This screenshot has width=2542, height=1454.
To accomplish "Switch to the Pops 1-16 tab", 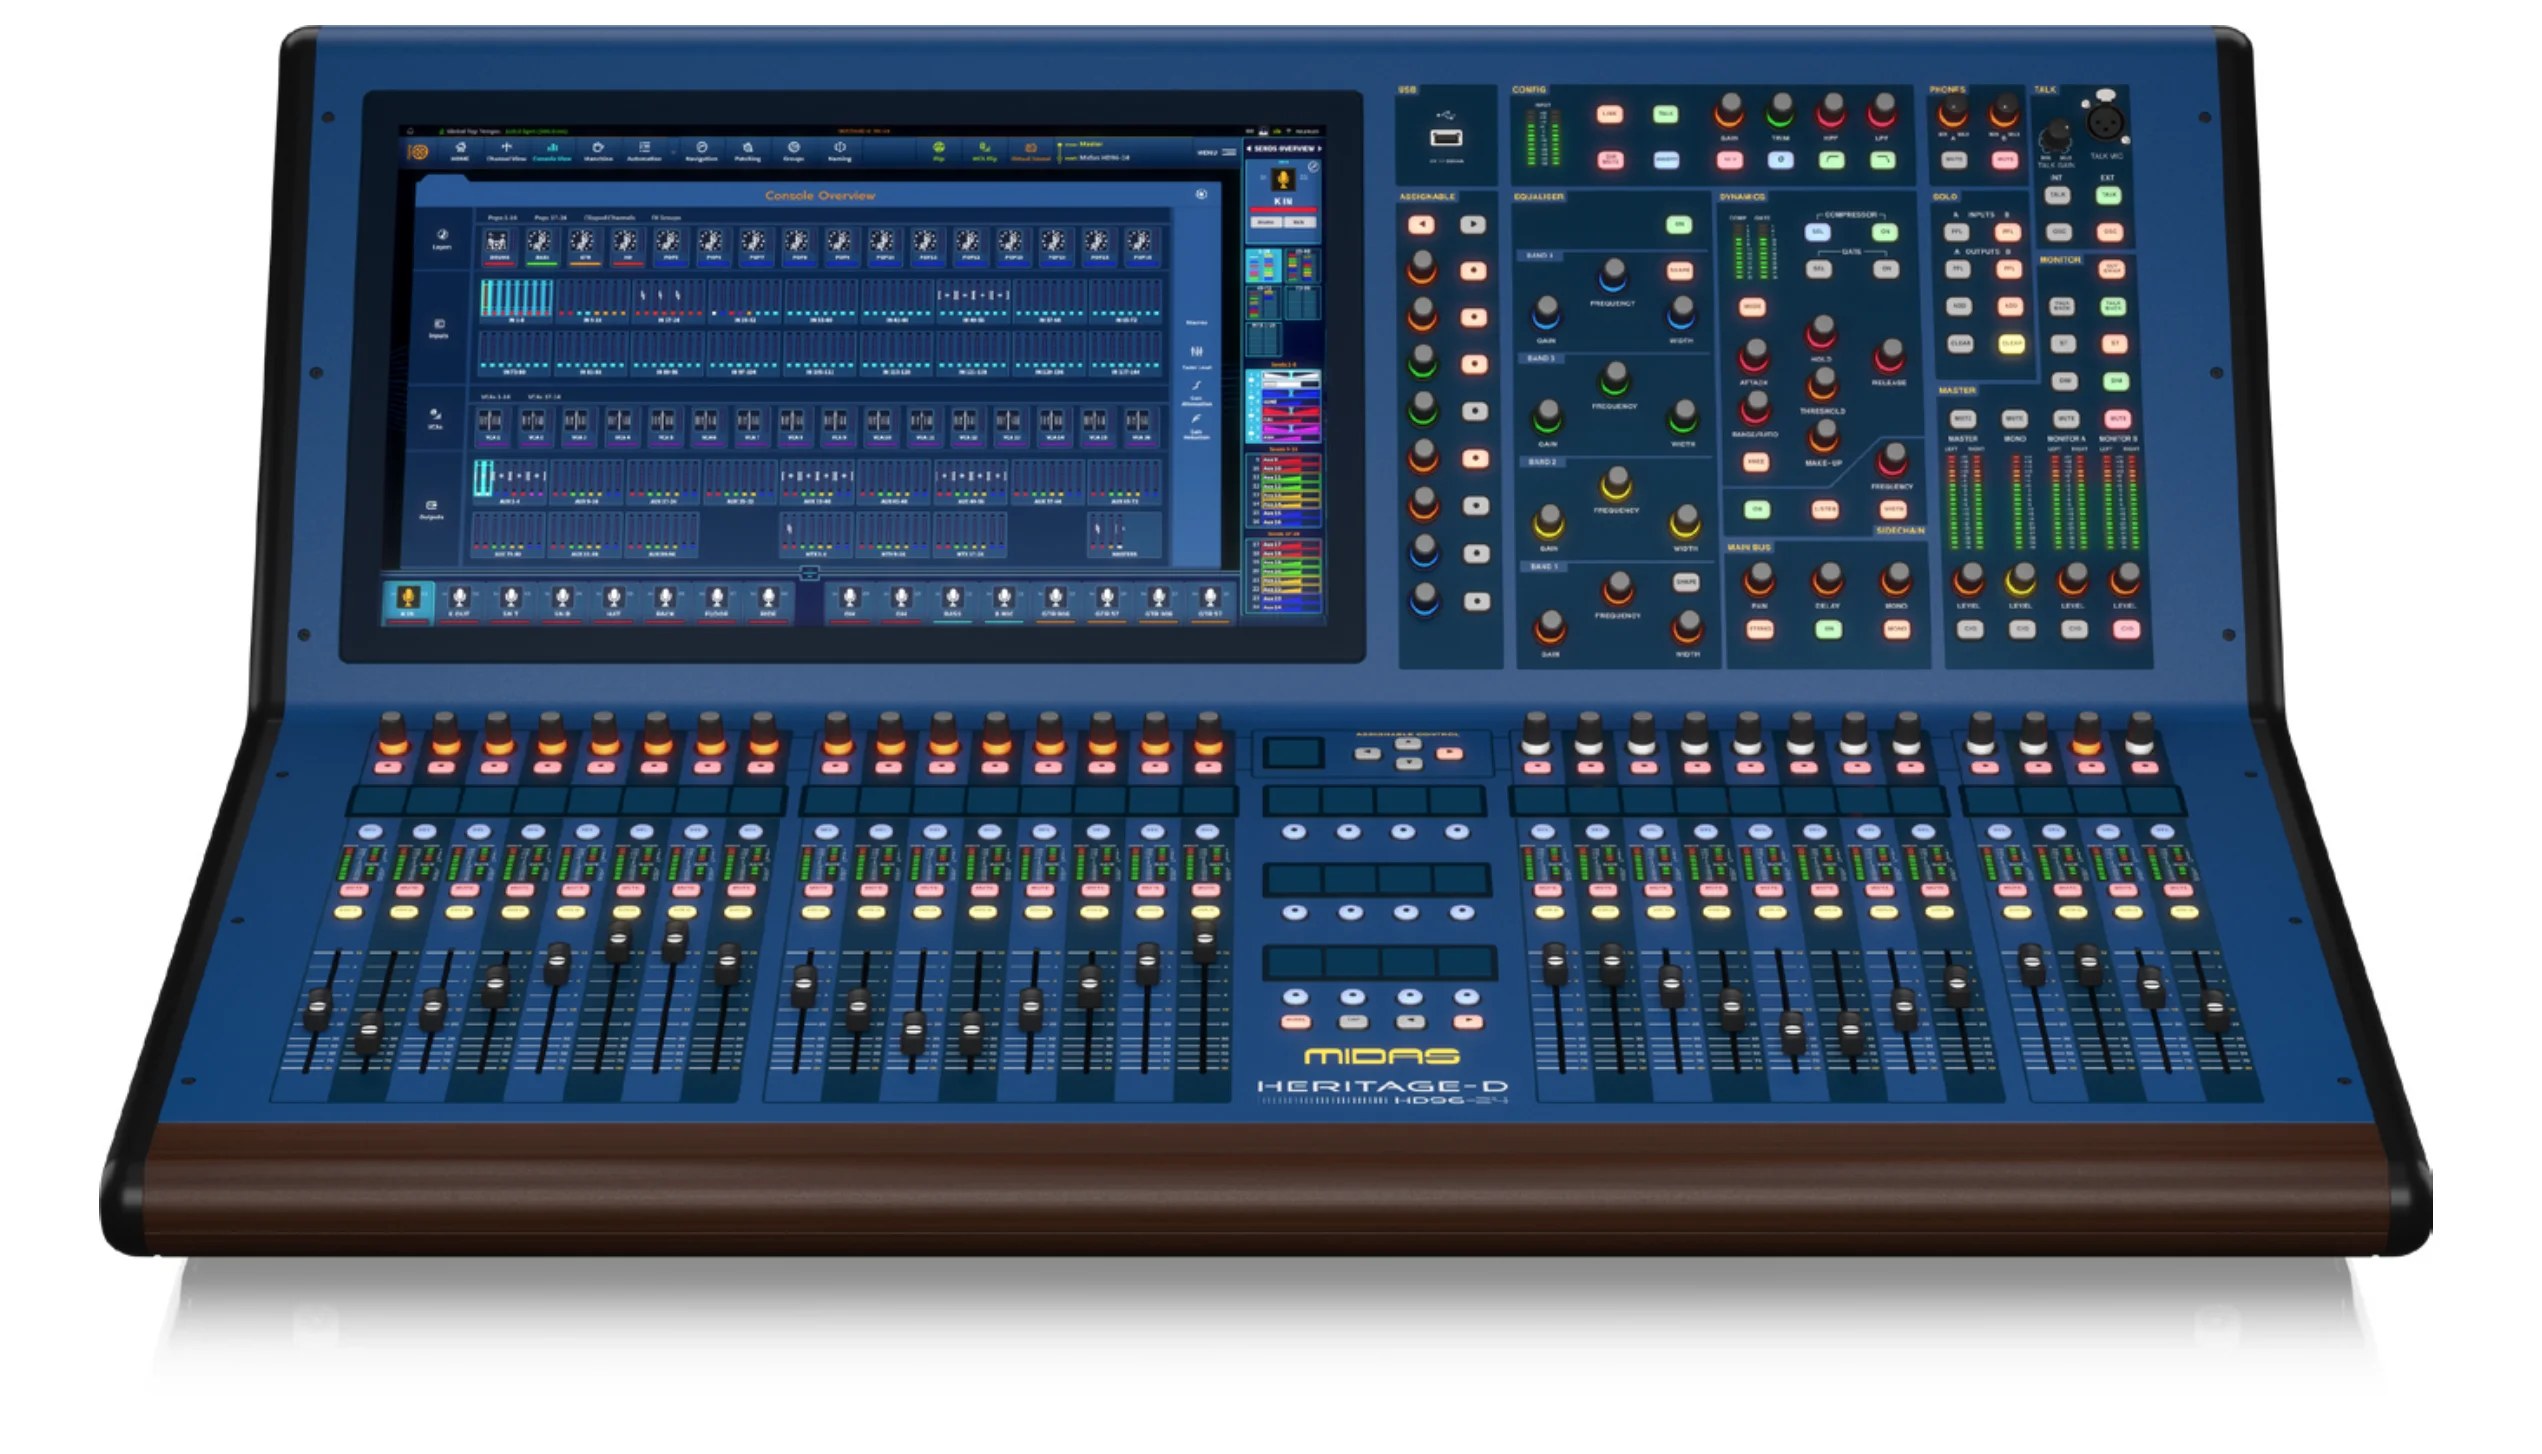I will click(503, 217).
